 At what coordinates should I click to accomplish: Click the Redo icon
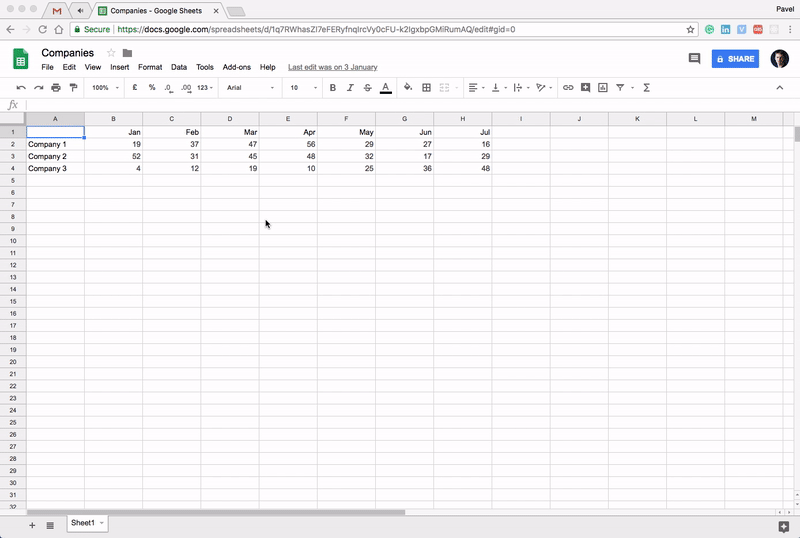pos(38,88)
